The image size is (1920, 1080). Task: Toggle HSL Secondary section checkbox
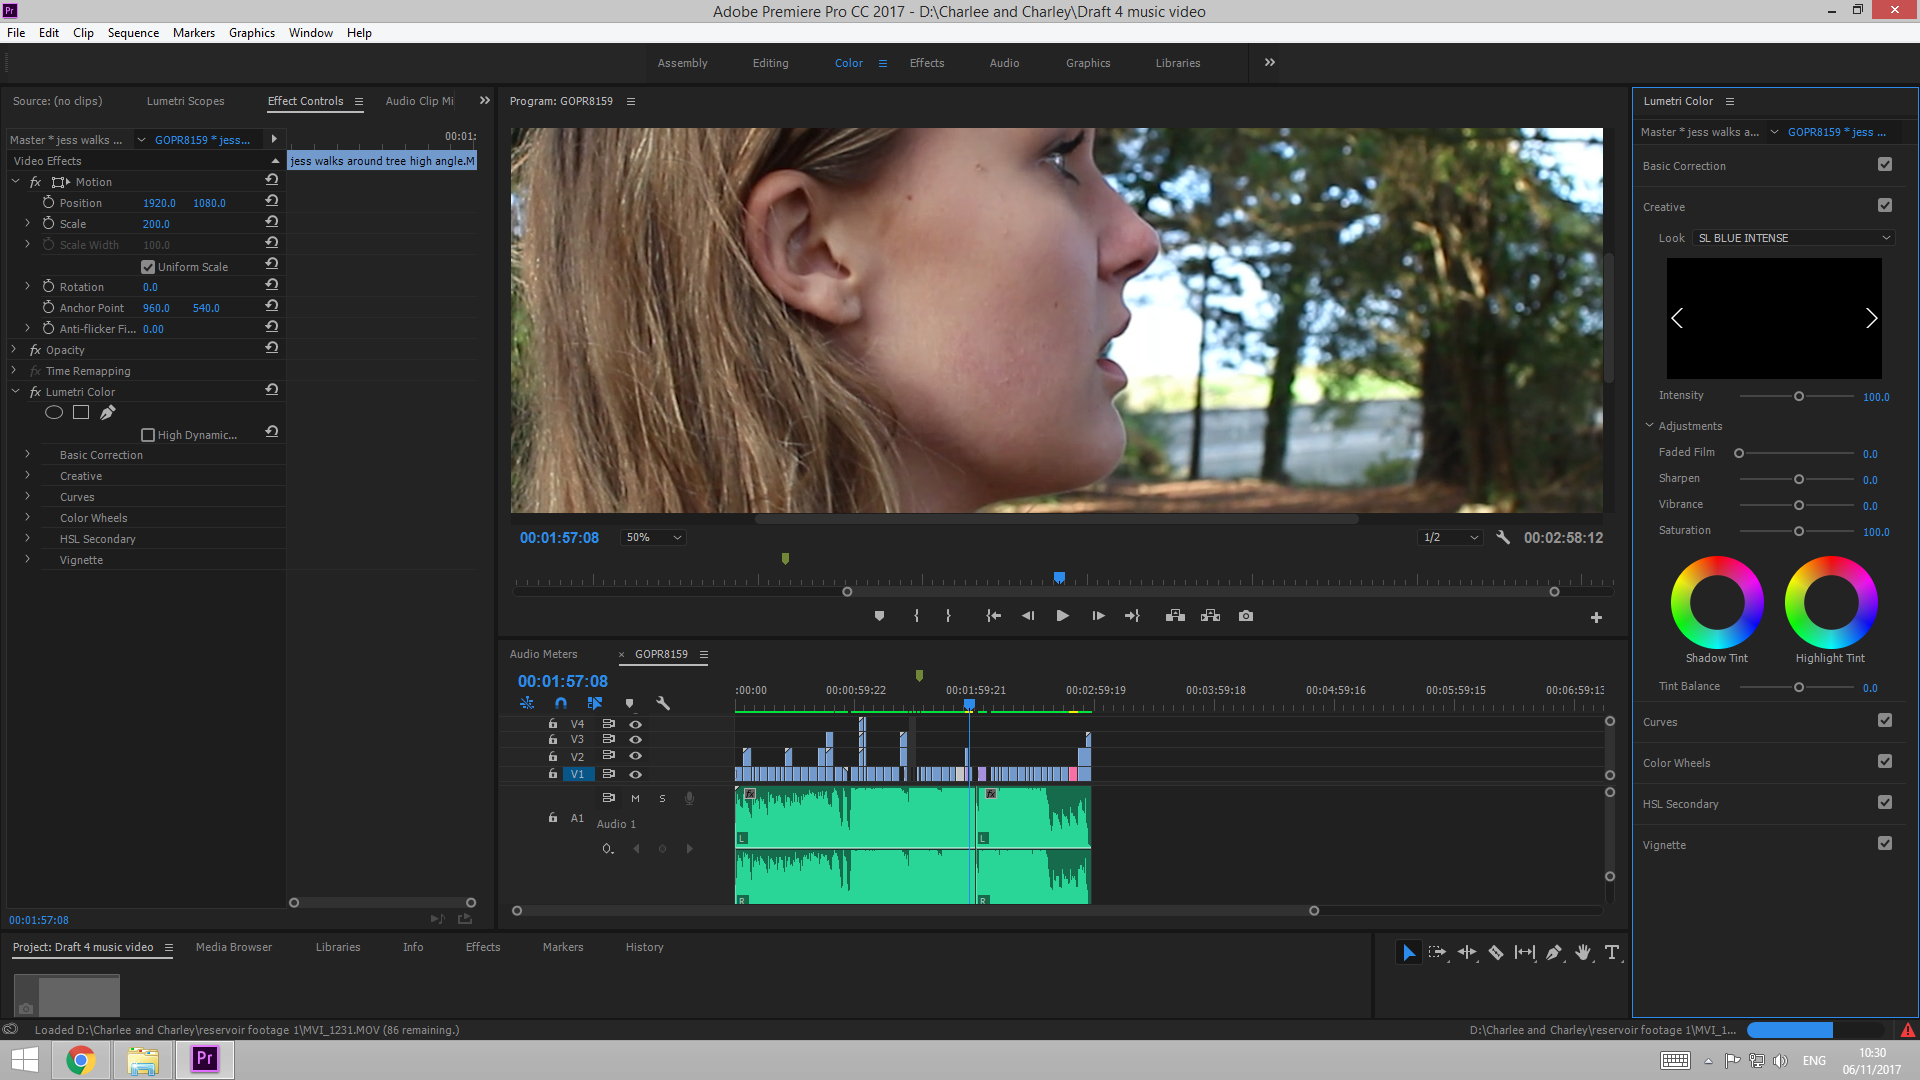click(x=1885, y=803)
